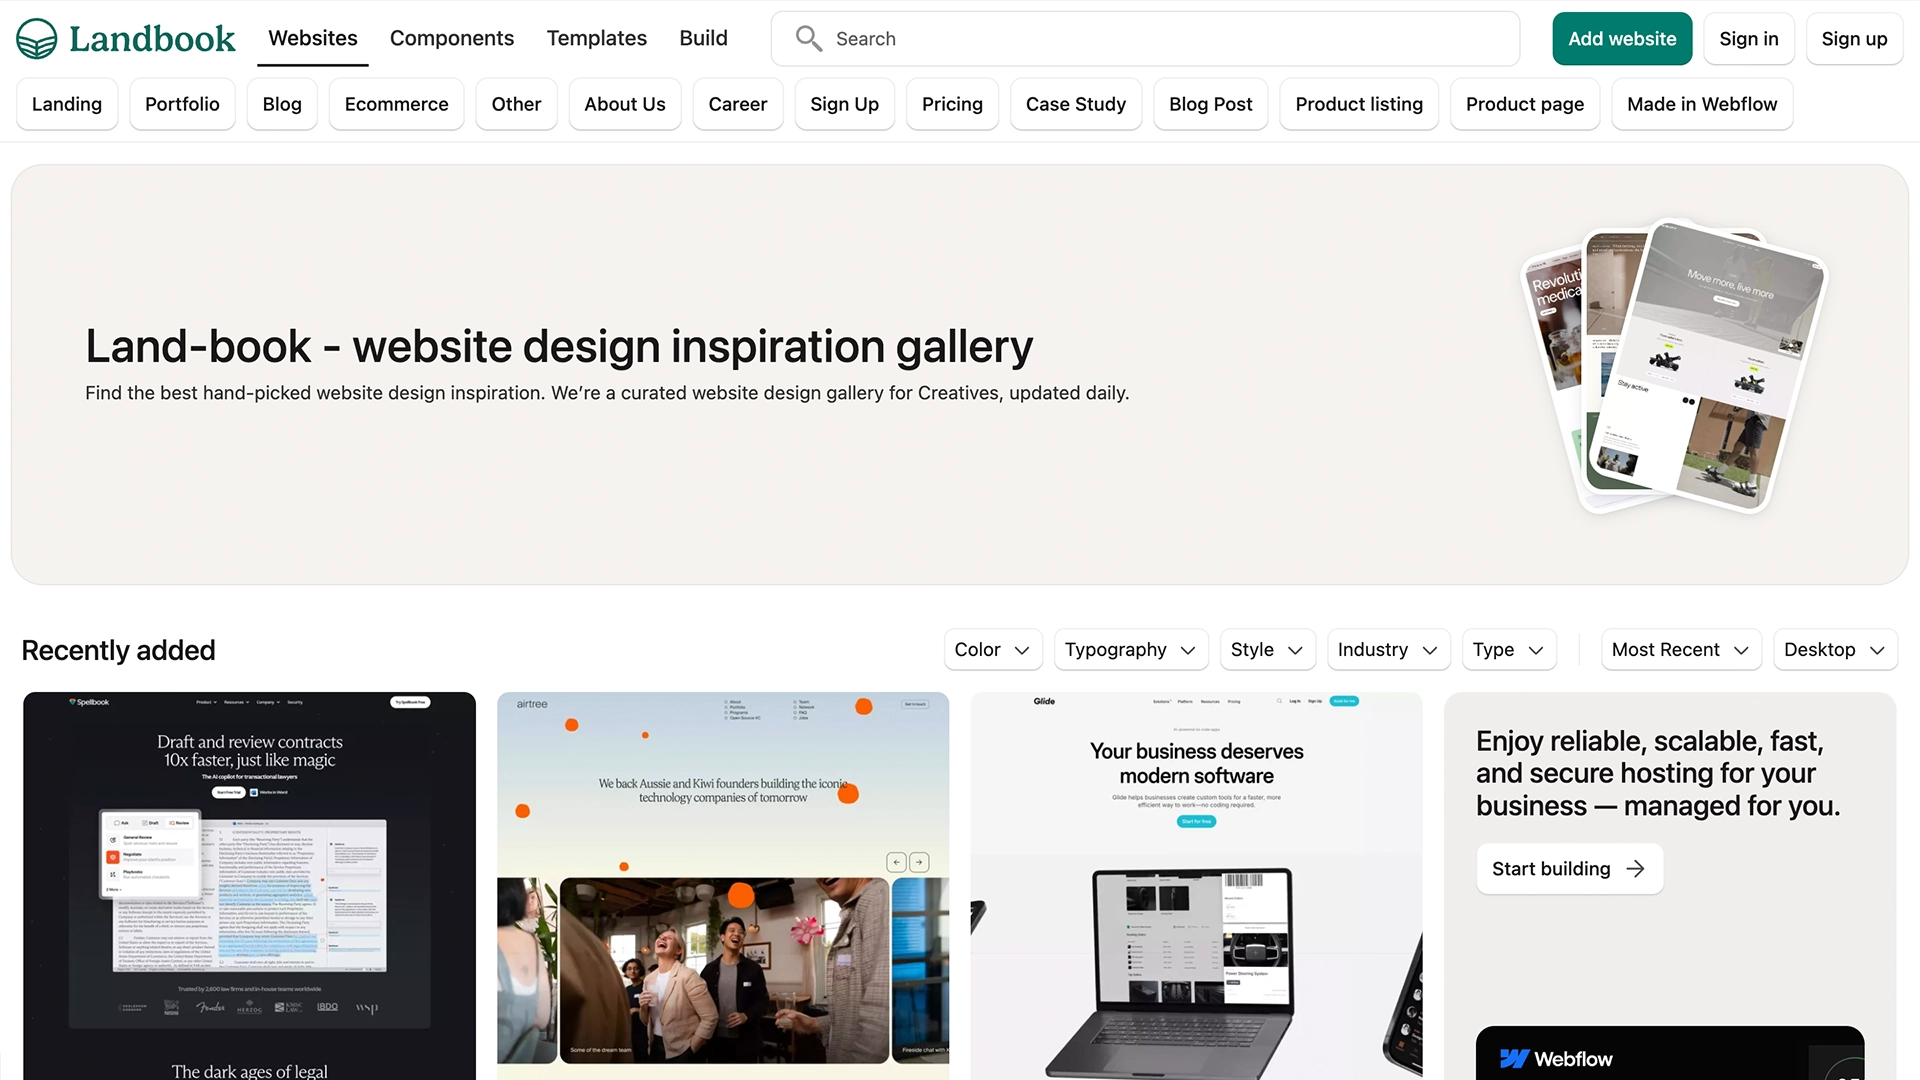Click the Sign in button

pos(1748,39)
